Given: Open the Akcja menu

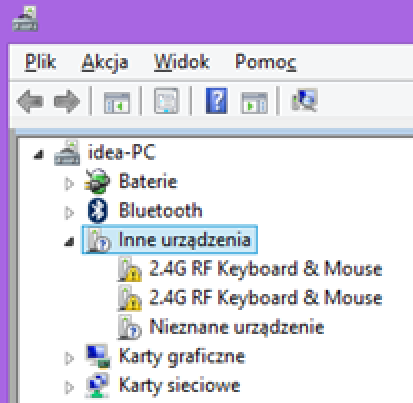Looking at the screenshot, I should pyautogui.click(x=105, y=63).
